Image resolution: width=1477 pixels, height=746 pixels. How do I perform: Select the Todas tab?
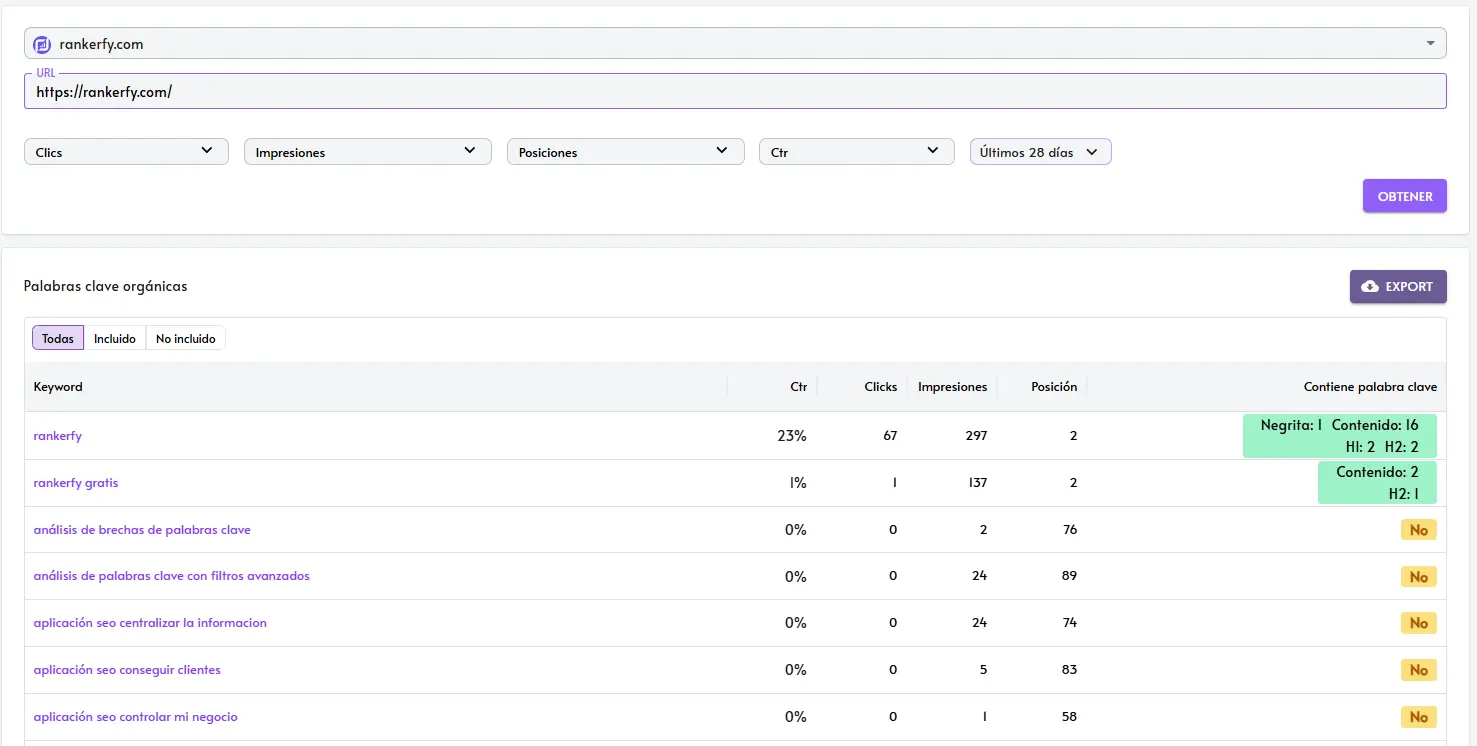click(x=58, y=338)
